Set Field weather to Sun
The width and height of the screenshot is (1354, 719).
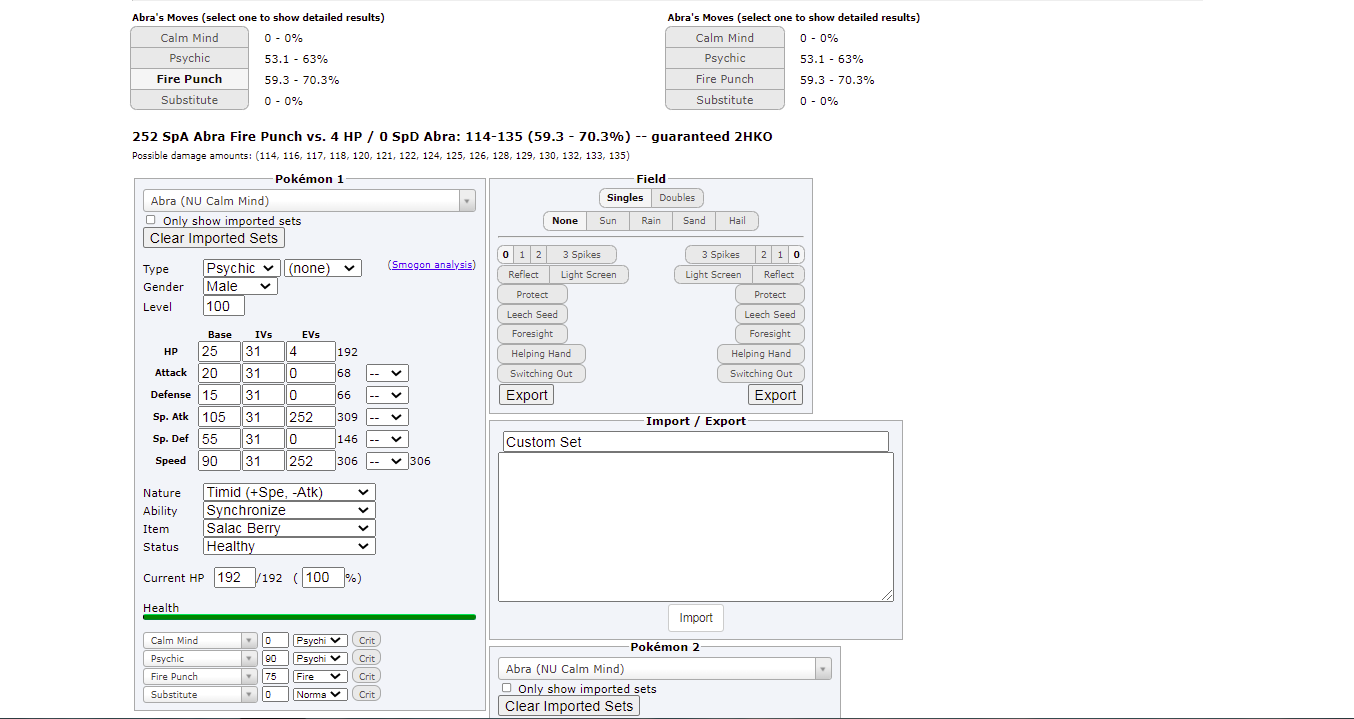click(x=608, y=221)
